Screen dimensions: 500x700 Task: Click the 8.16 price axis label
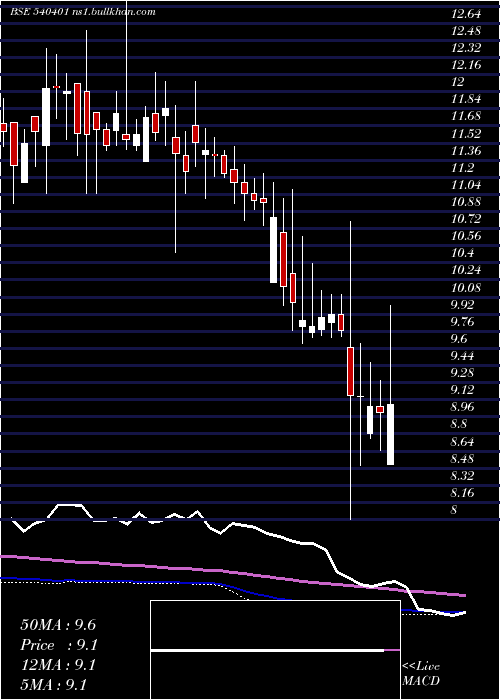click(x=463, y=493)
